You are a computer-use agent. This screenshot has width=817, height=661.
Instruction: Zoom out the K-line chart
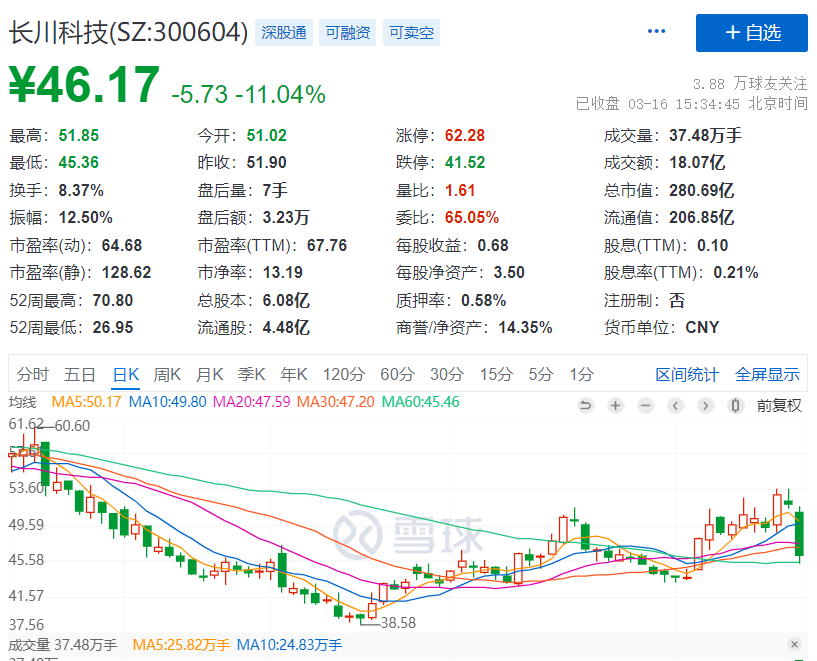[x=646, y=405]
